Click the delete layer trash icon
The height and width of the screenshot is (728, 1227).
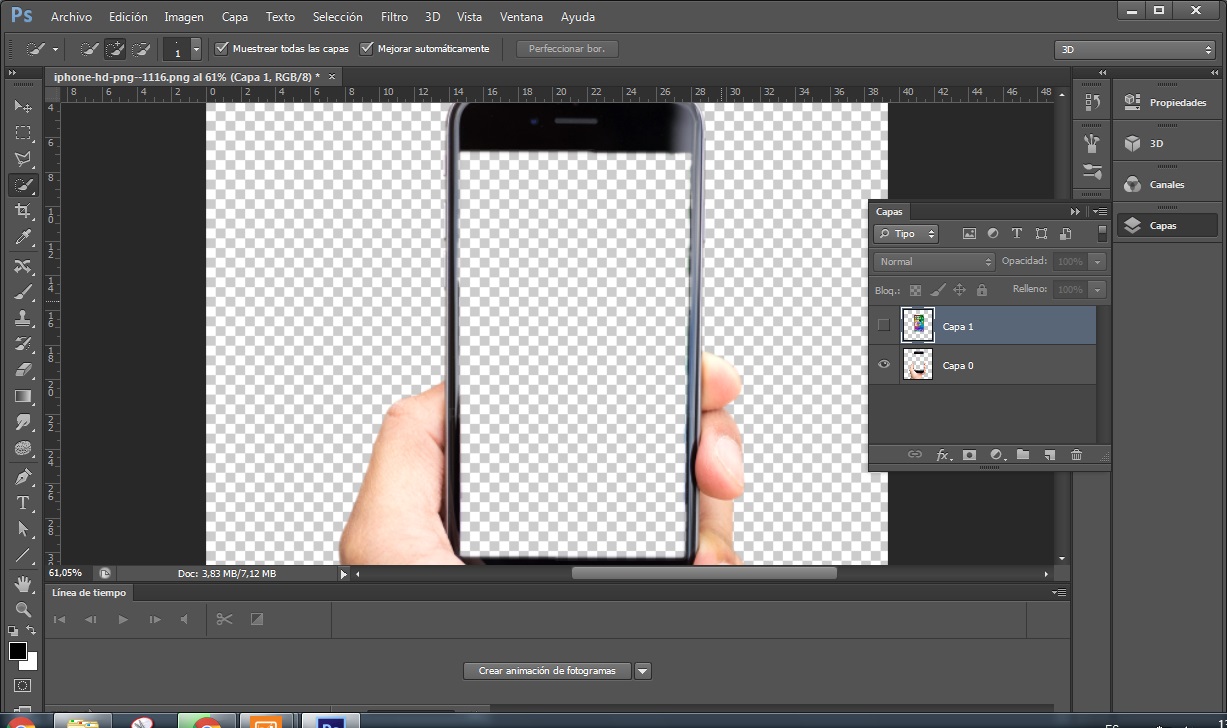pos(1076,455)
